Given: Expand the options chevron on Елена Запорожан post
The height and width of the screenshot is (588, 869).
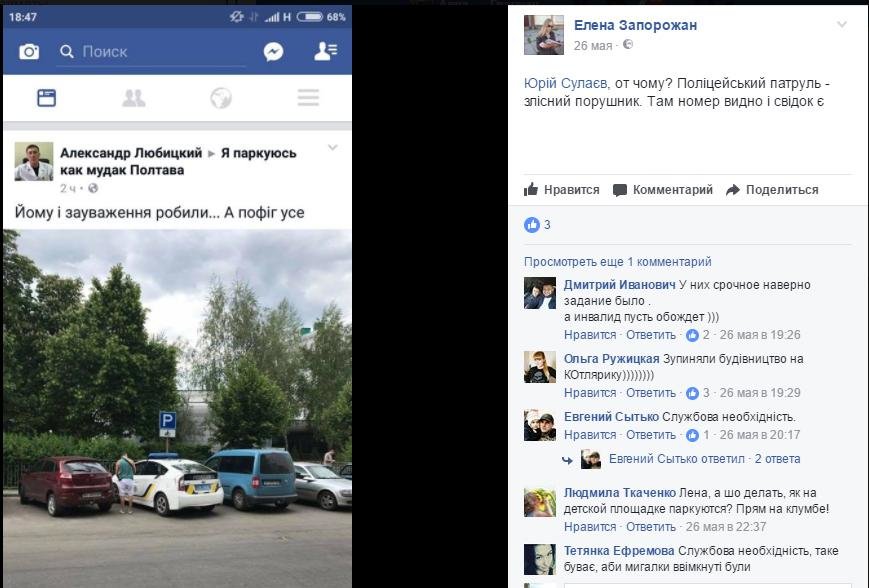Looking at the screenshot, I should click(x=842, y=24).
